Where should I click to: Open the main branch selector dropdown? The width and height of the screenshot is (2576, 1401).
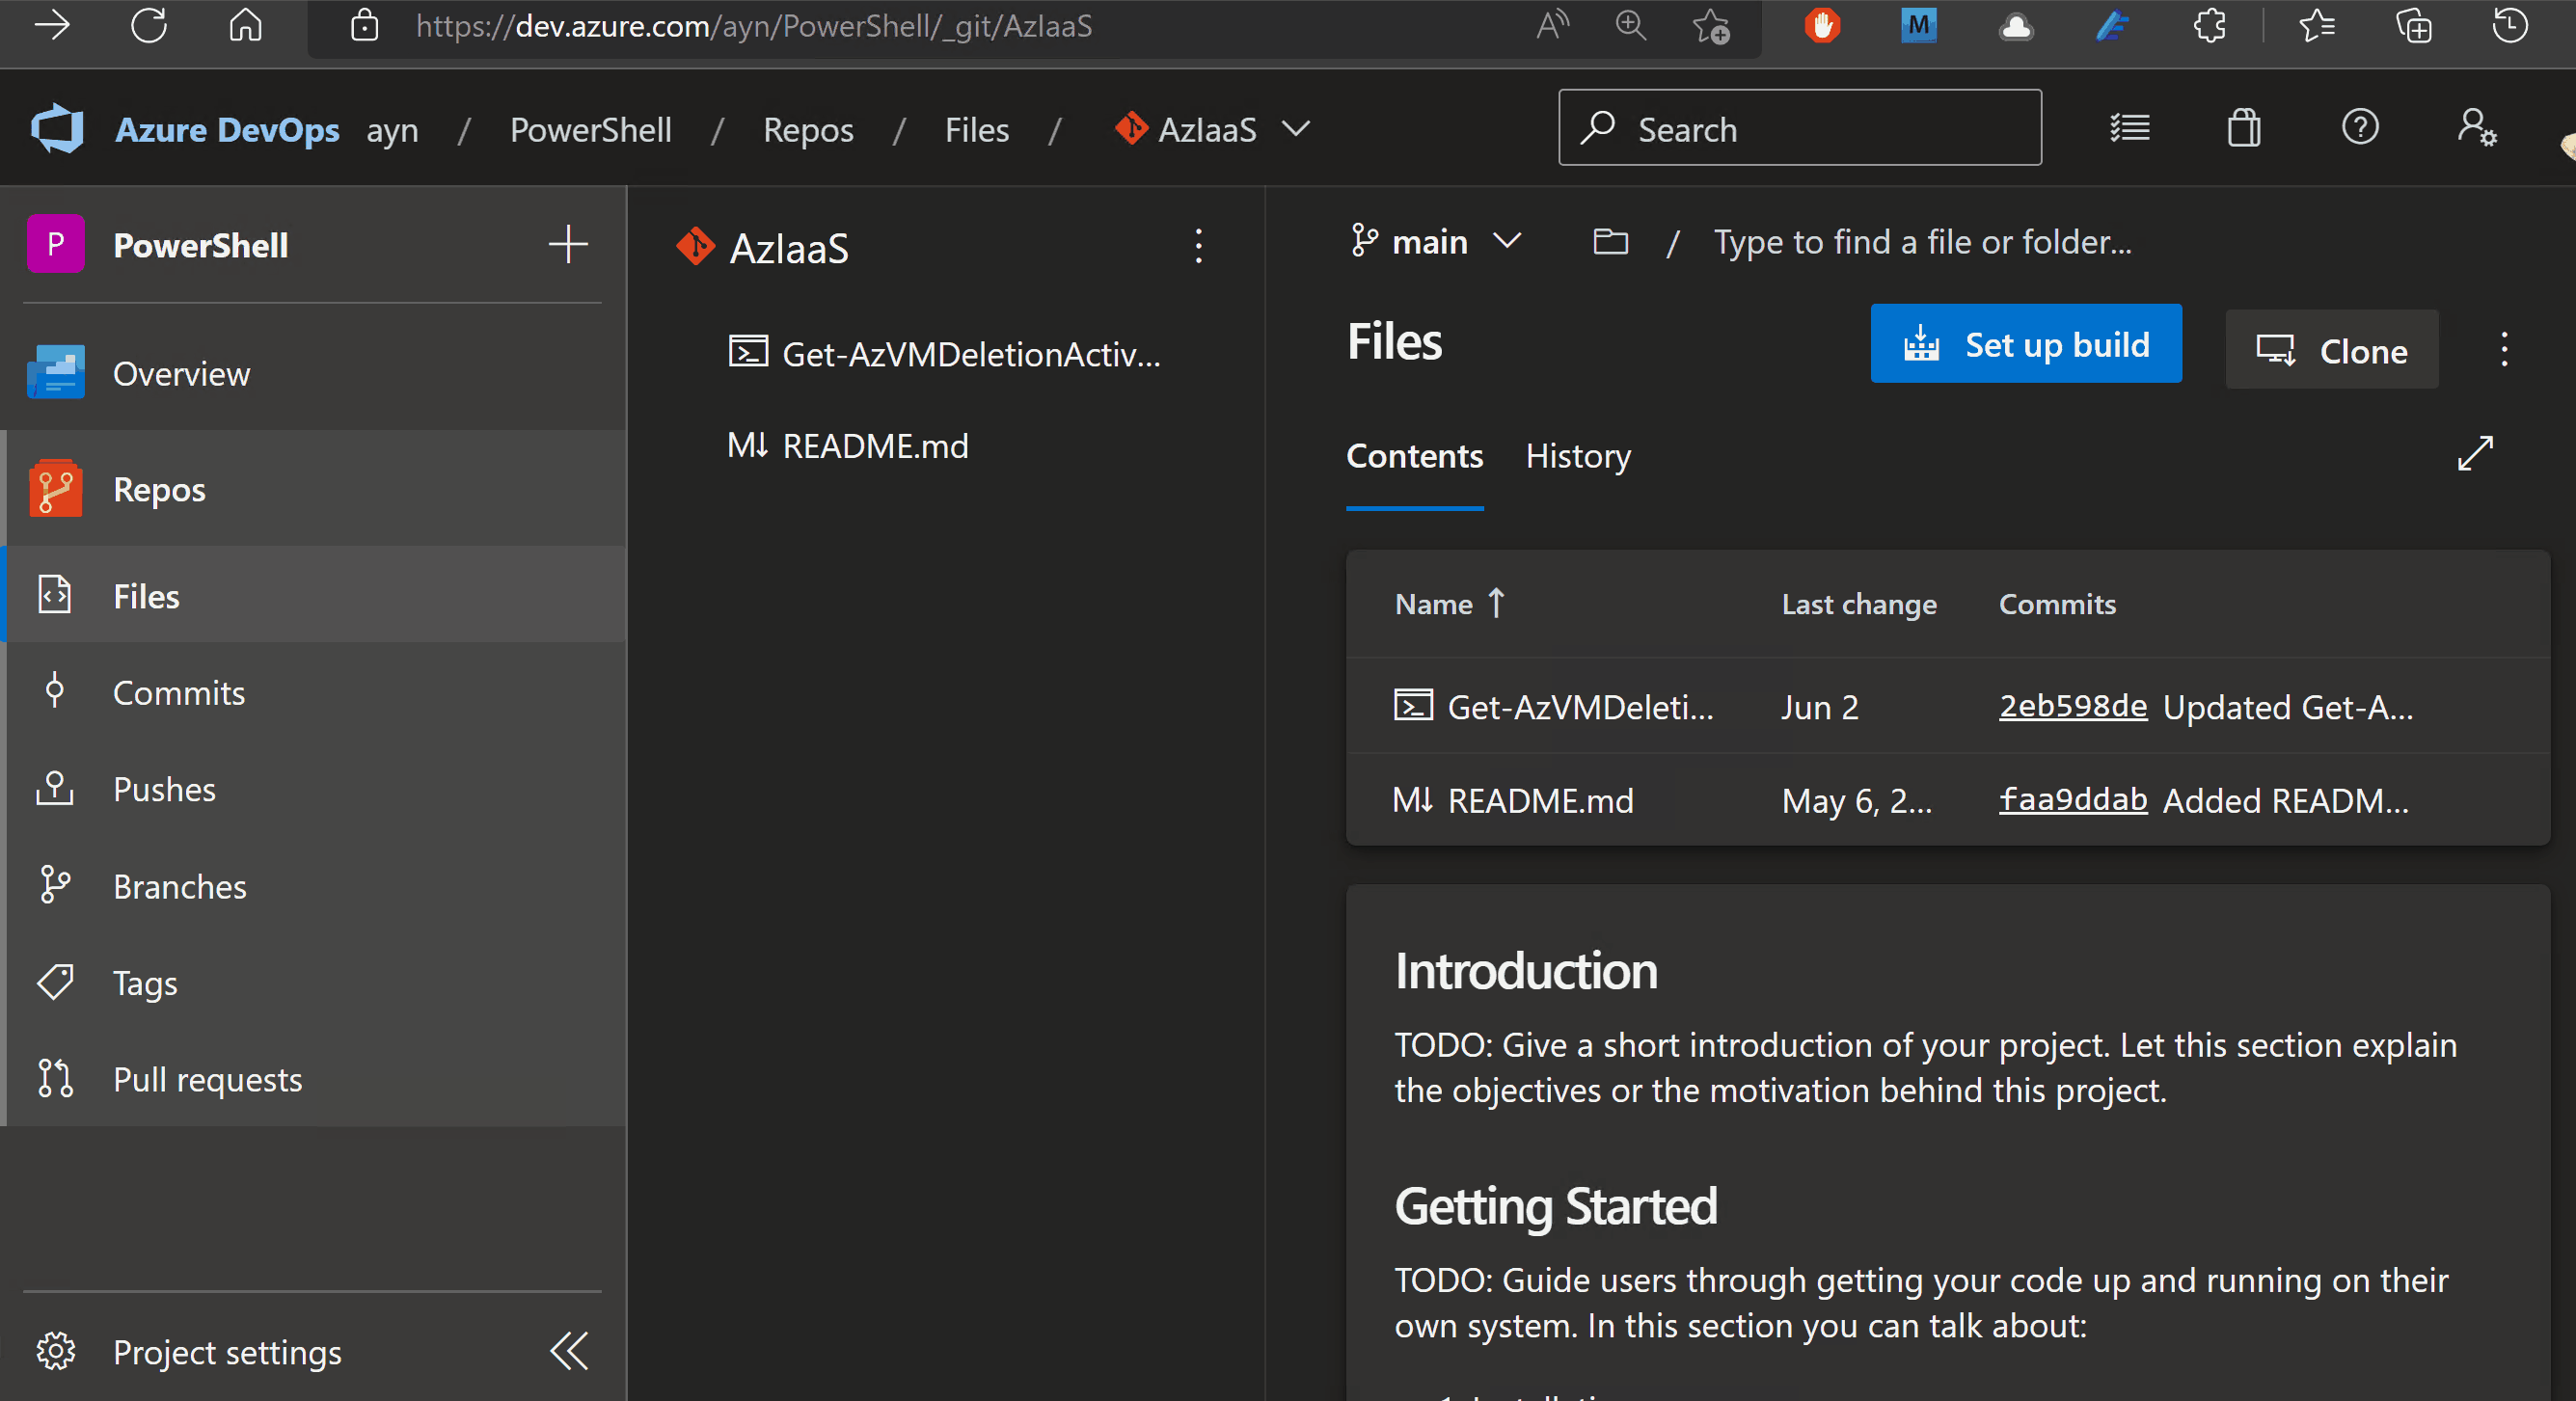(x=1509, y=241)
